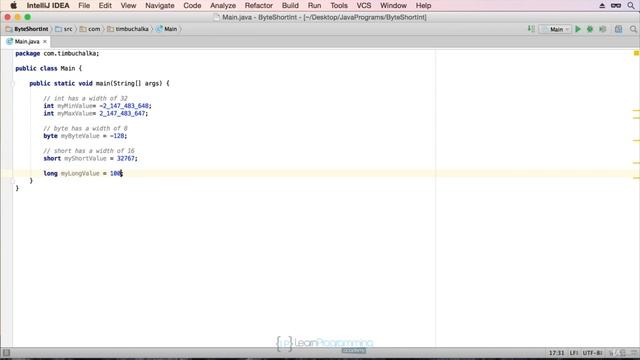
Task: Click the value 32767 in the short declaration
Action: pyautogui.click(x=125, y=158)
